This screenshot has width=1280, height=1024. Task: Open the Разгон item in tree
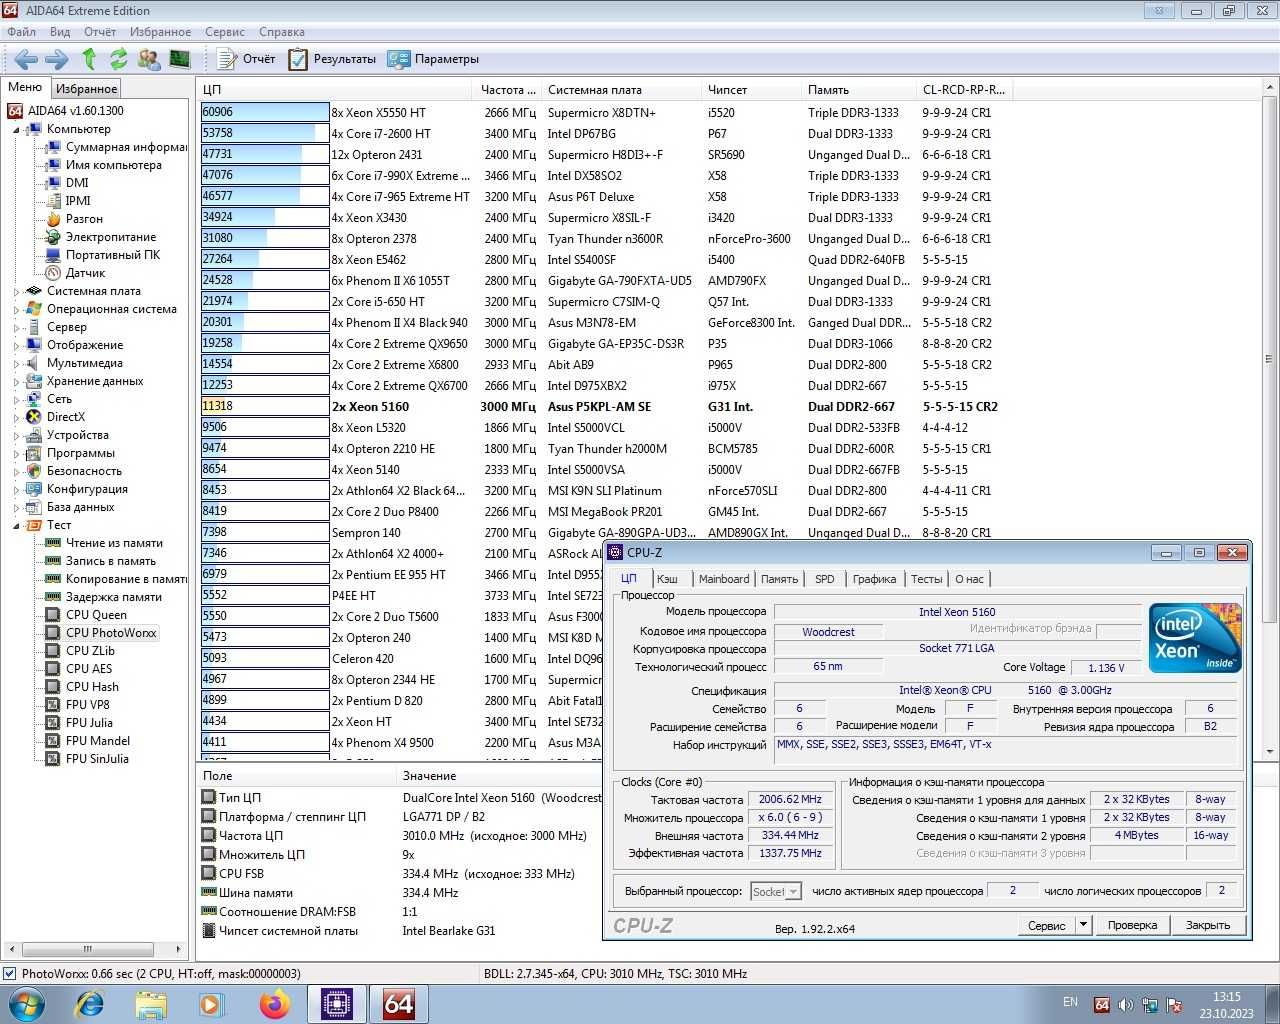84,219
